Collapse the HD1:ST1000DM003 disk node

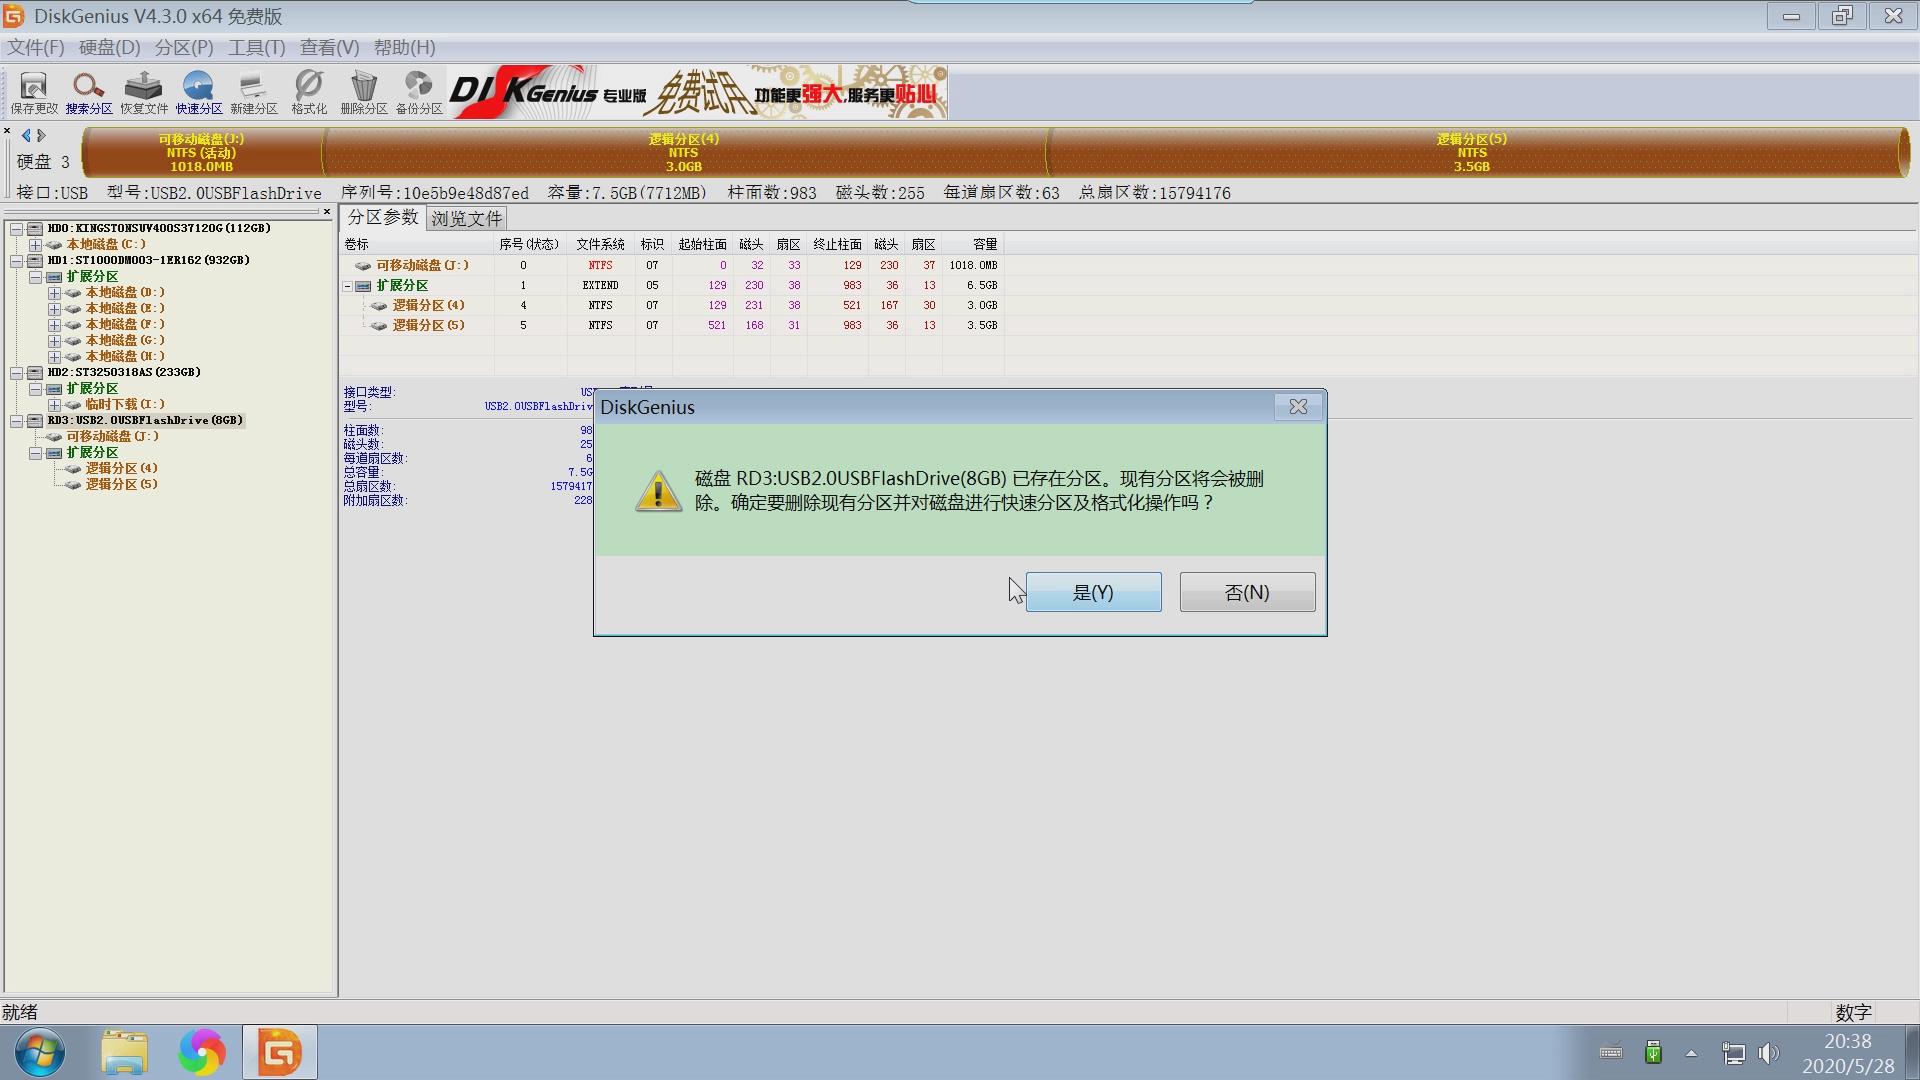pos(17,262)
